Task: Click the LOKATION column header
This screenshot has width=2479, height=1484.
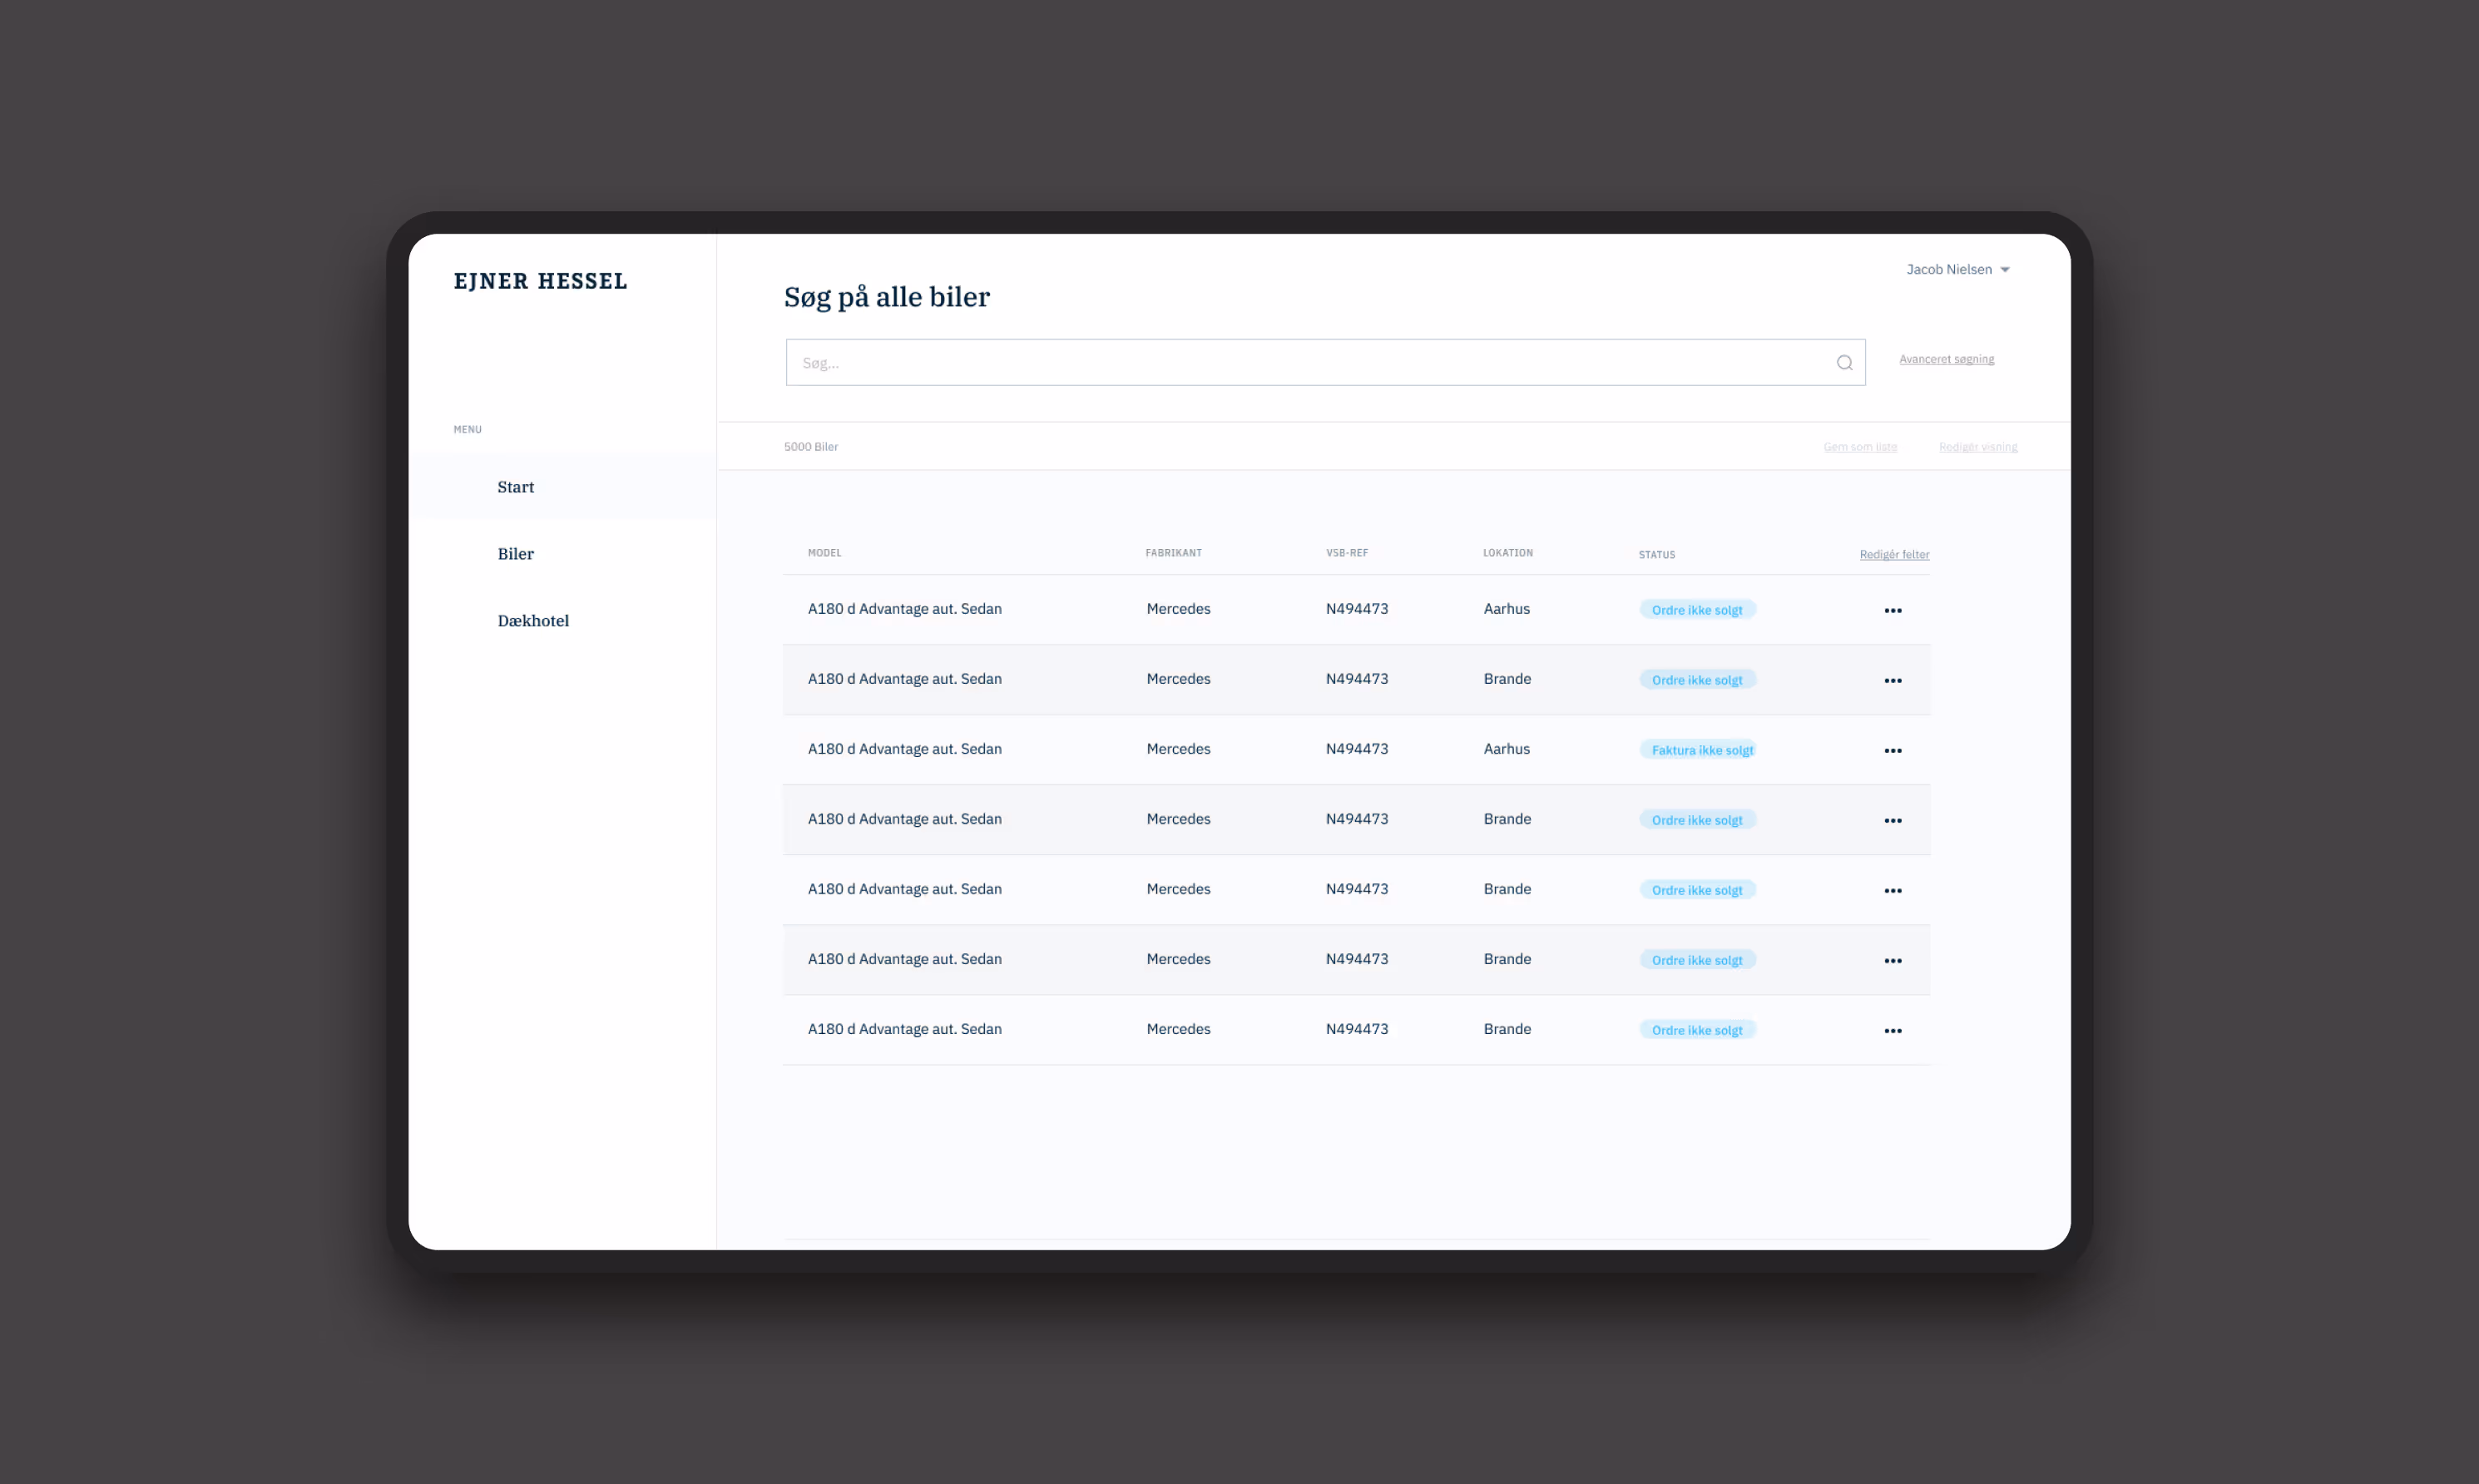Action: [1507, 553]
